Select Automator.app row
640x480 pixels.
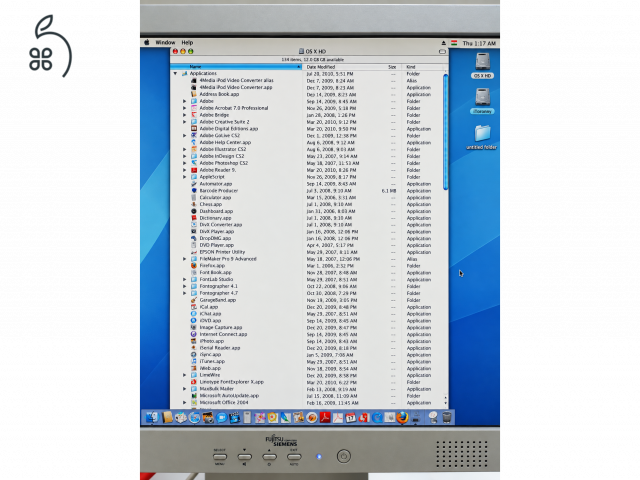(x=306, y=184)
